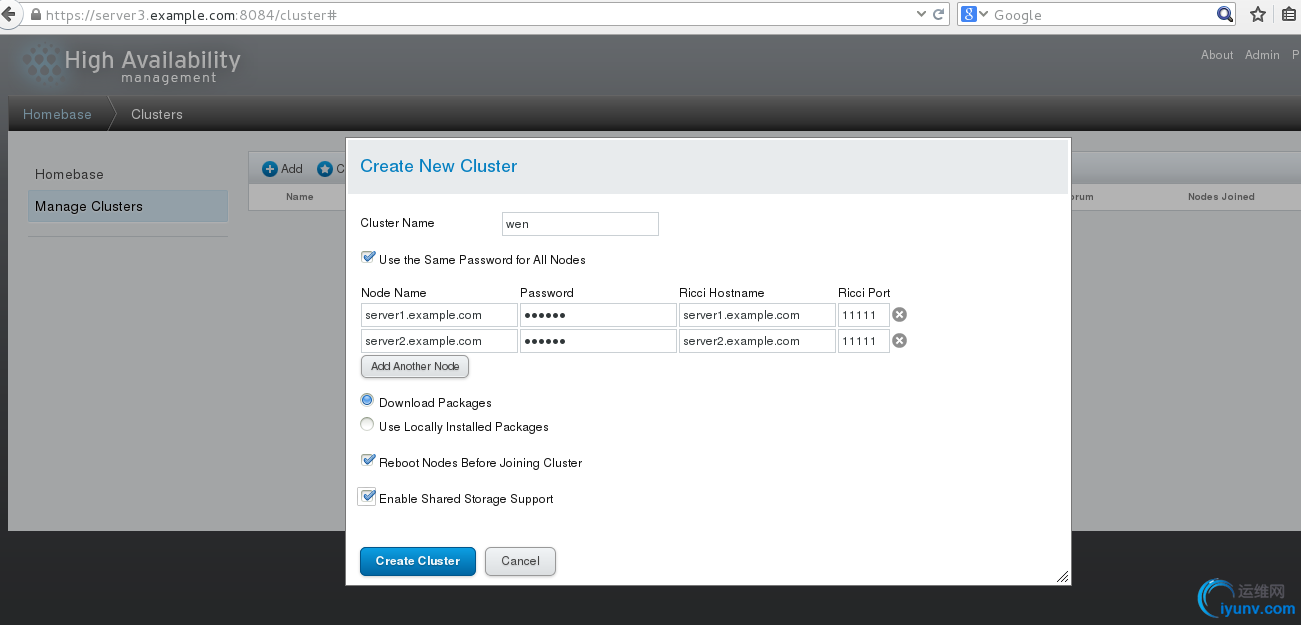
Task: Click the Add cluster plus icon
Action: 270,169
